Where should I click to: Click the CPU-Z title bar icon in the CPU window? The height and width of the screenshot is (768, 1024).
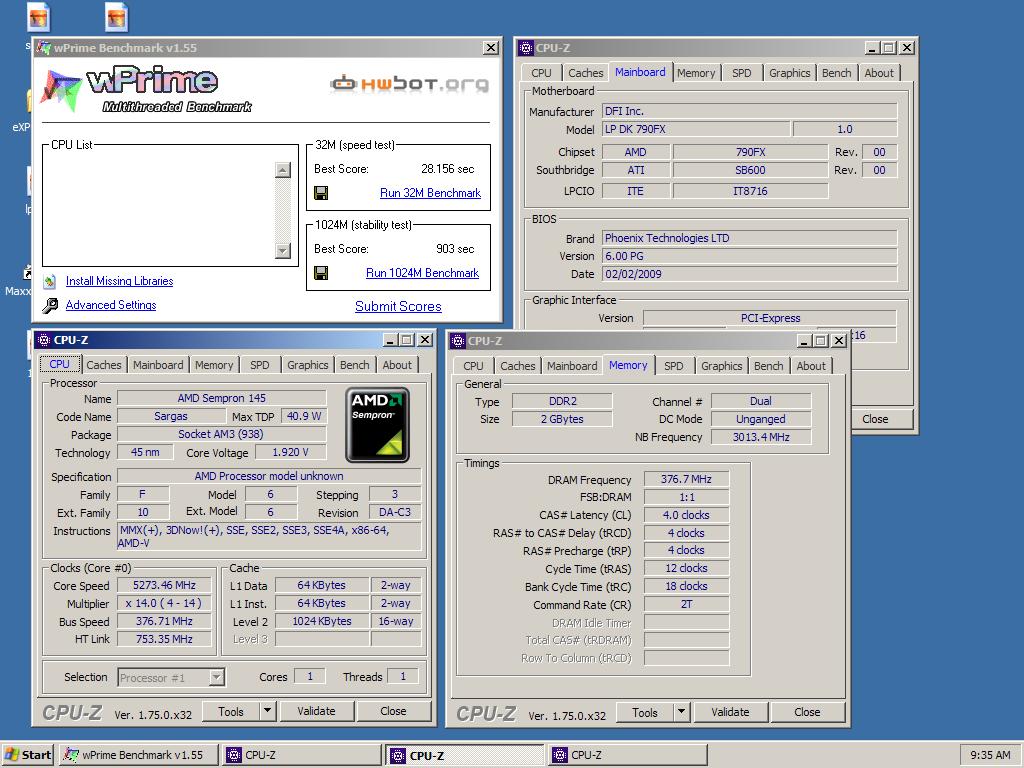44,340
